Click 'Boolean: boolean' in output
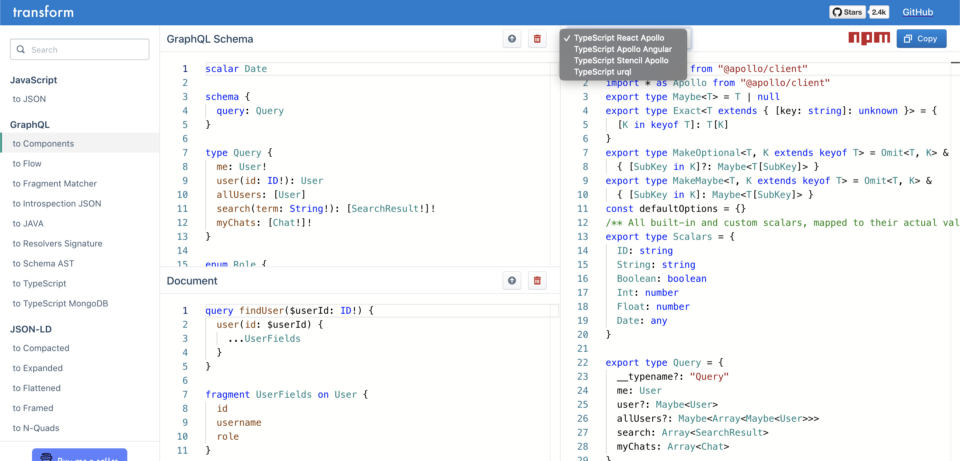 tap(662, 279)
